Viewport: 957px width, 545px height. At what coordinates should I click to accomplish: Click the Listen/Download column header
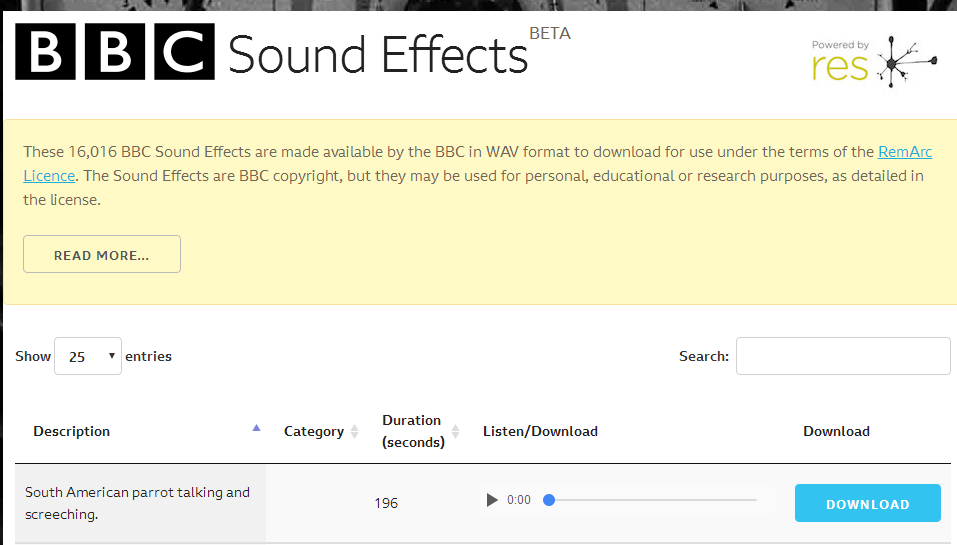coord(540,431)
